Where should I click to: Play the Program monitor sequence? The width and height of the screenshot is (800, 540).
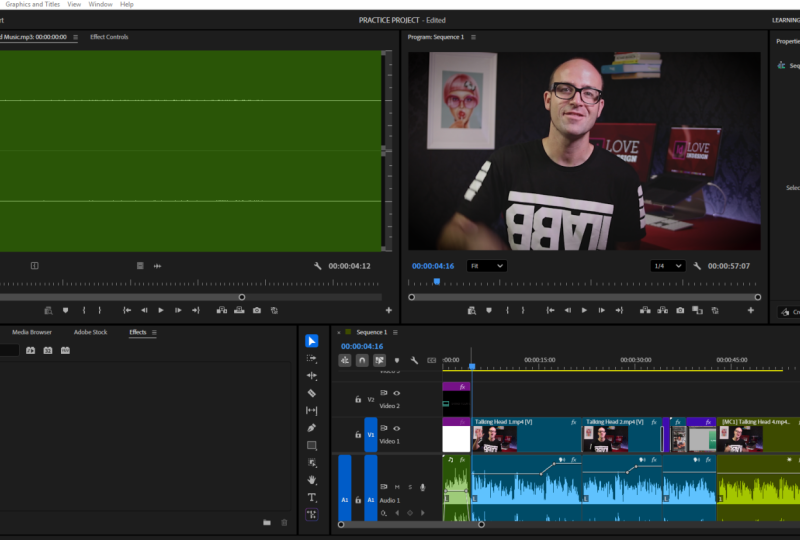click(x=584, y=310)
